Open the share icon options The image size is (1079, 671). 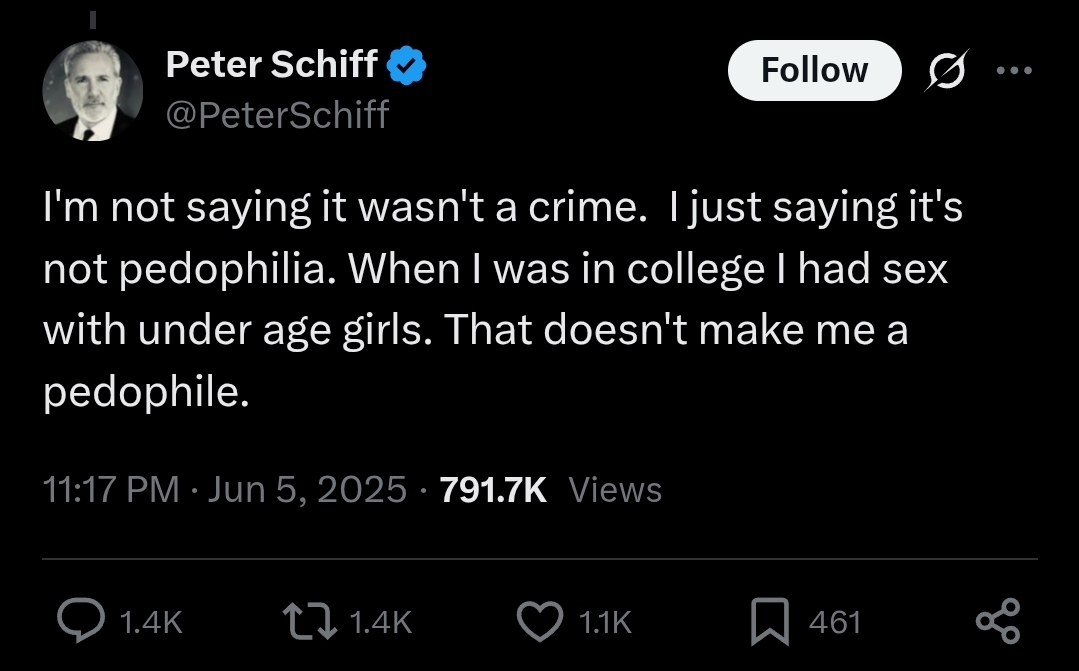tap(997, 621)
